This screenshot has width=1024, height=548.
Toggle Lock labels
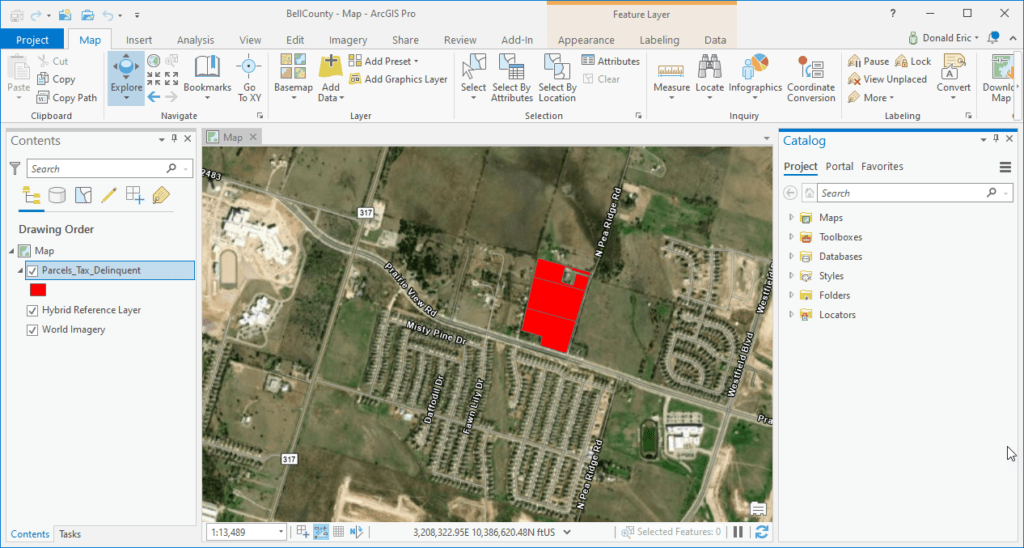point(913,61)
